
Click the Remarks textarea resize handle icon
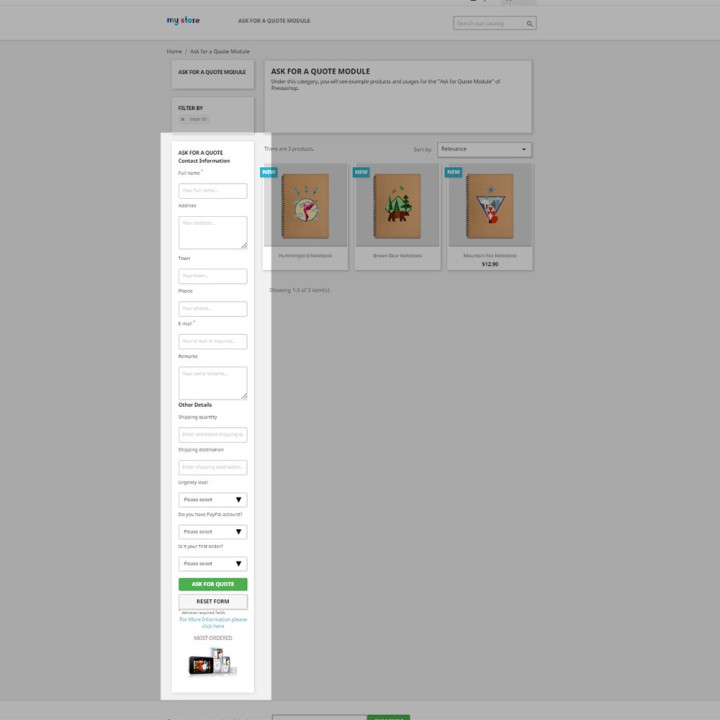(244, 396)
